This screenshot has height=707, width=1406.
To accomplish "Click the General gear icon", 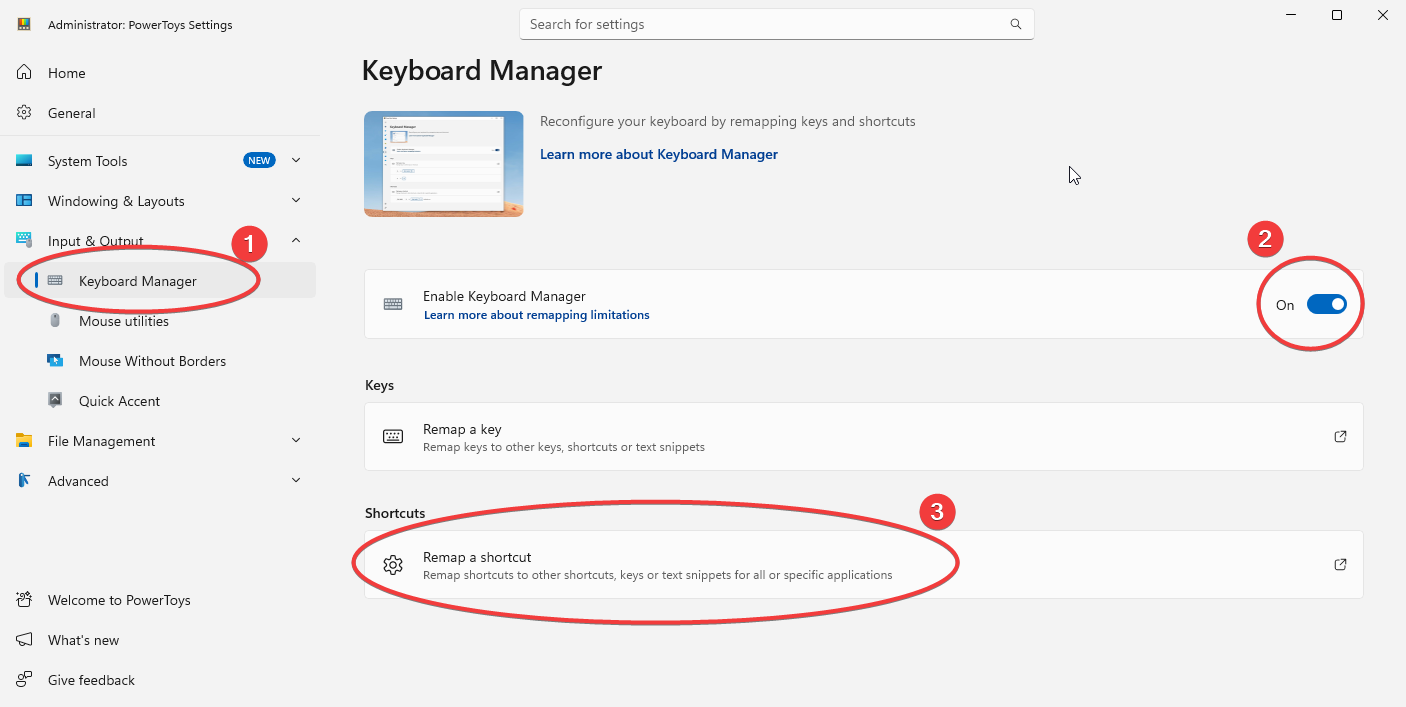I will 25,113.
